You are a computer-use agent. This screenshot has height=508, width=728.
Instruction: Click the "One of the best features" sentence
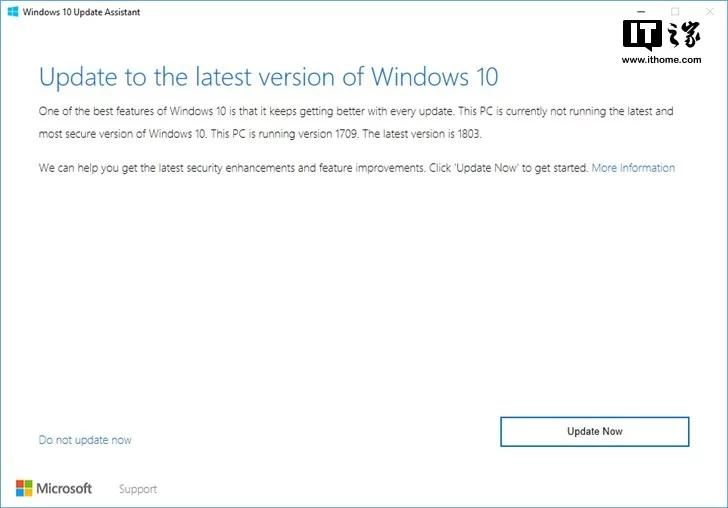246,111
